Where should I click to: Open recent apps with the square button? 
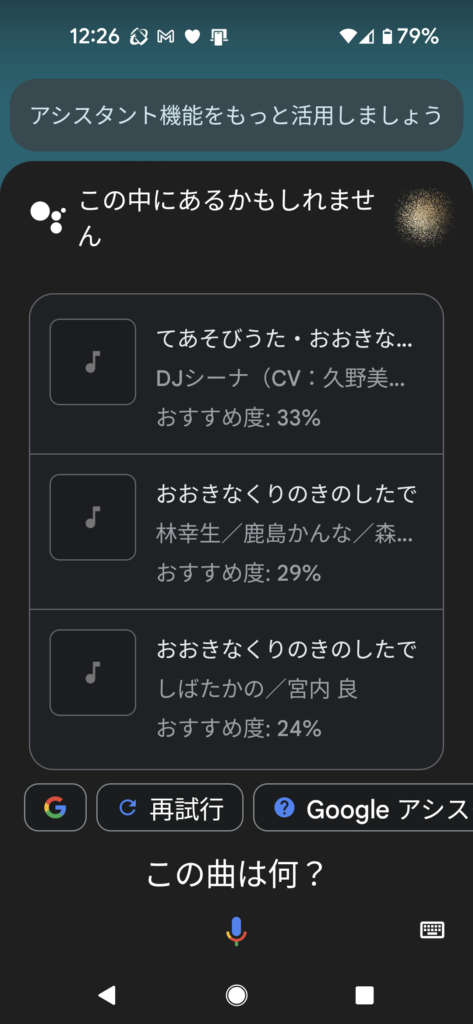(365, 995)
